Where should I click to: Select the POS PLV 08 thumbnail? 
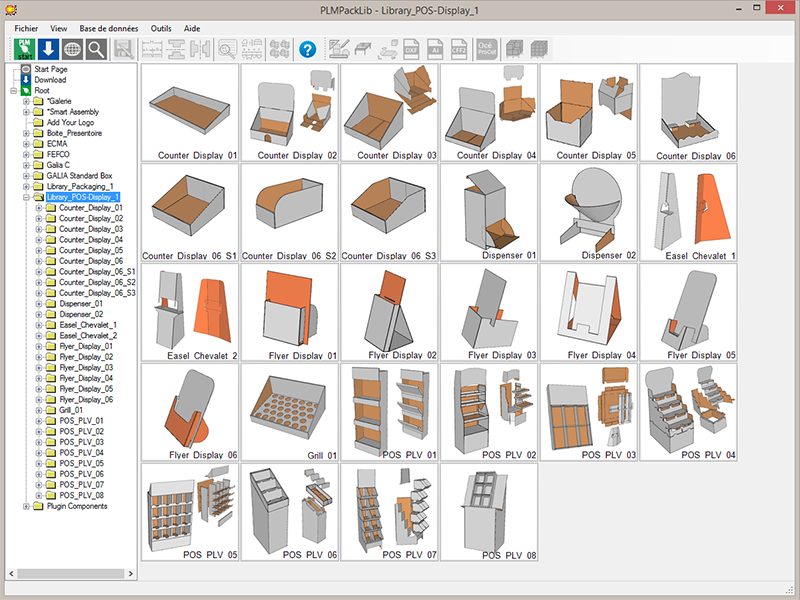point(489,511)
